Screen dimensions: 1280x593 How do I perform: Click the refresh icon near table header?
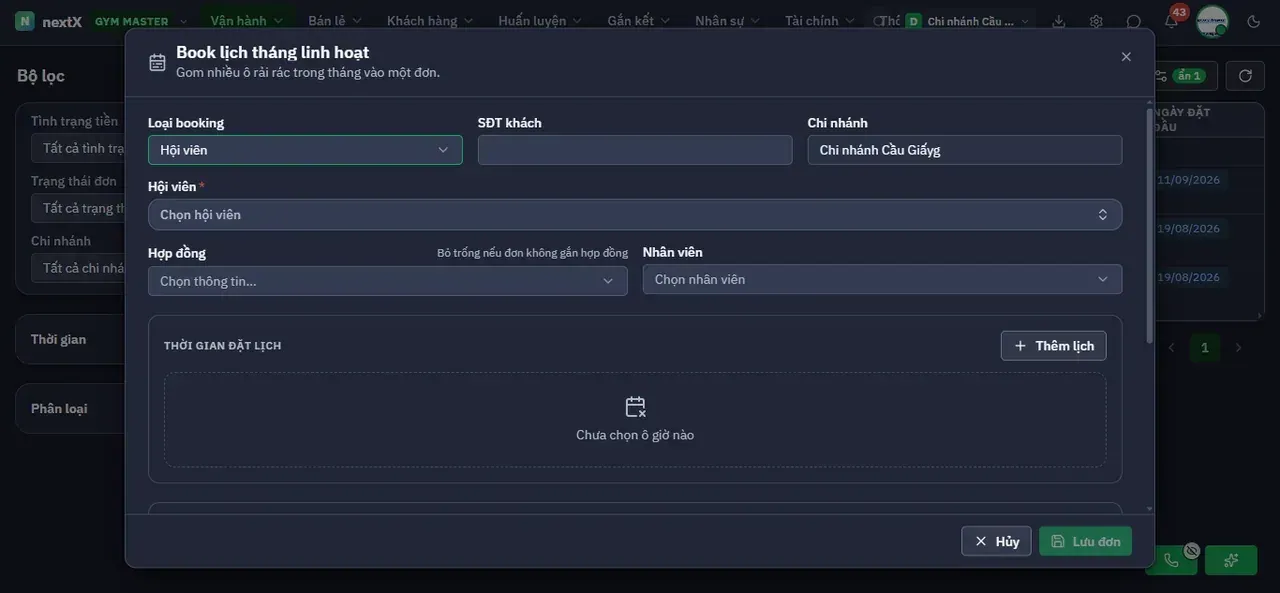click(x=1245, y=76)
